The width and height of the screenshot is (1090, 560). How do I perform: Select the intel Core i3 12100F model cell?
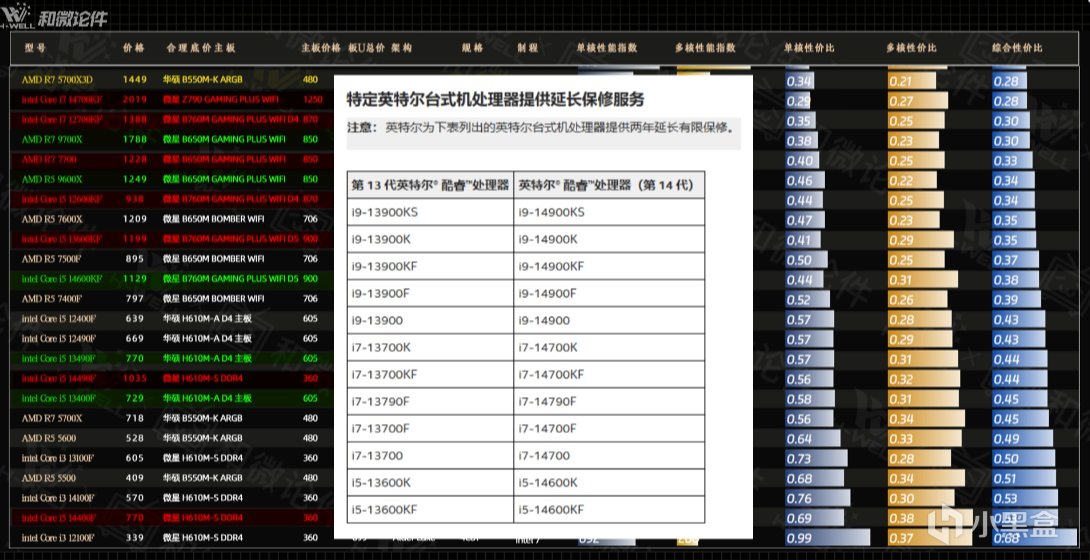tap(58, 538)
